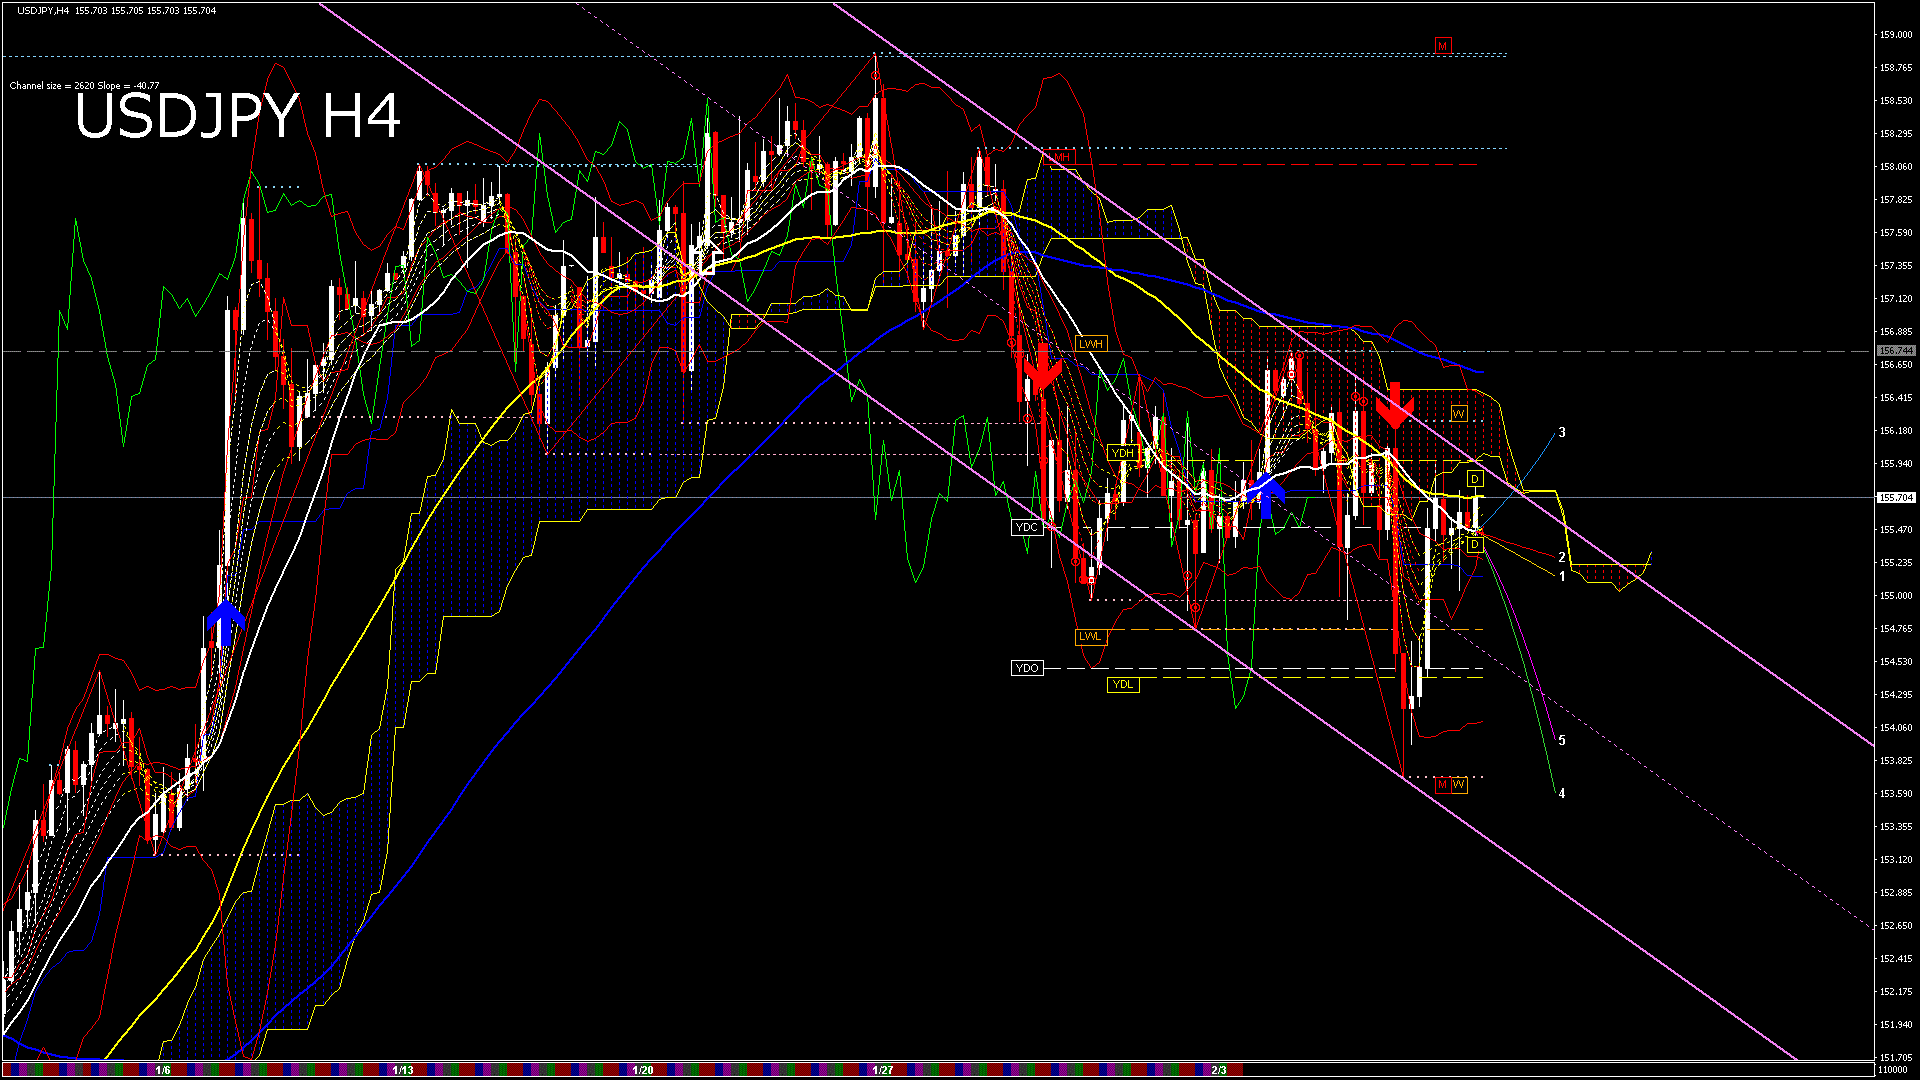Click the red down arrow beside the LWH label
This screenshot has height=1080, width=1920.
(x=1042, y=367)
